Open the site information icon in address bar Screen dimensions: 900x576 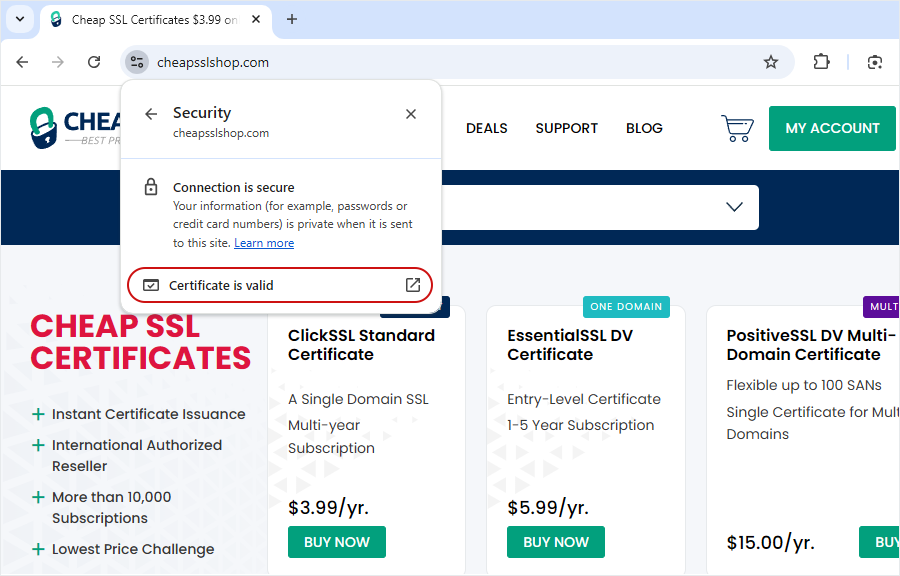coord(137,62)
